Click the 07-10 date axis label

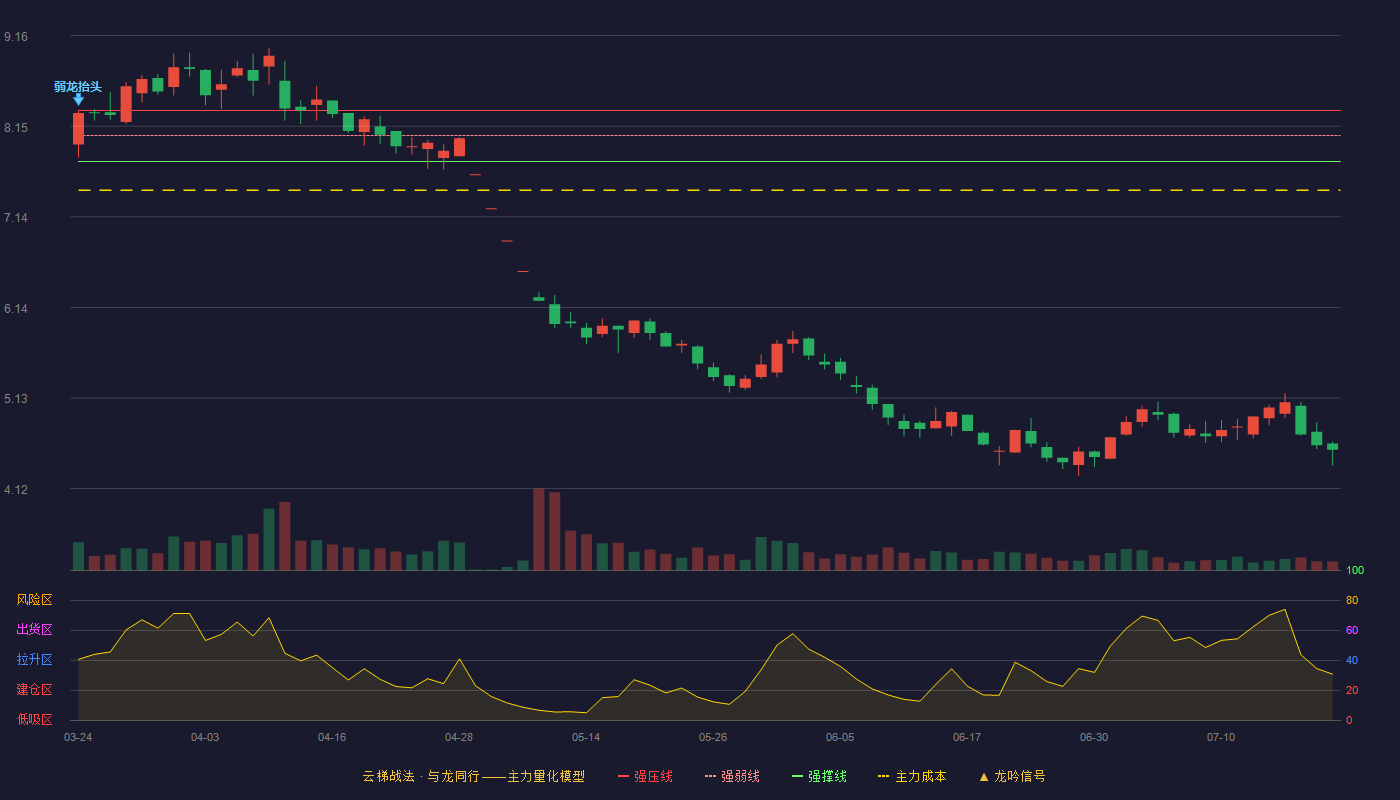click(x=1221, y=737)
